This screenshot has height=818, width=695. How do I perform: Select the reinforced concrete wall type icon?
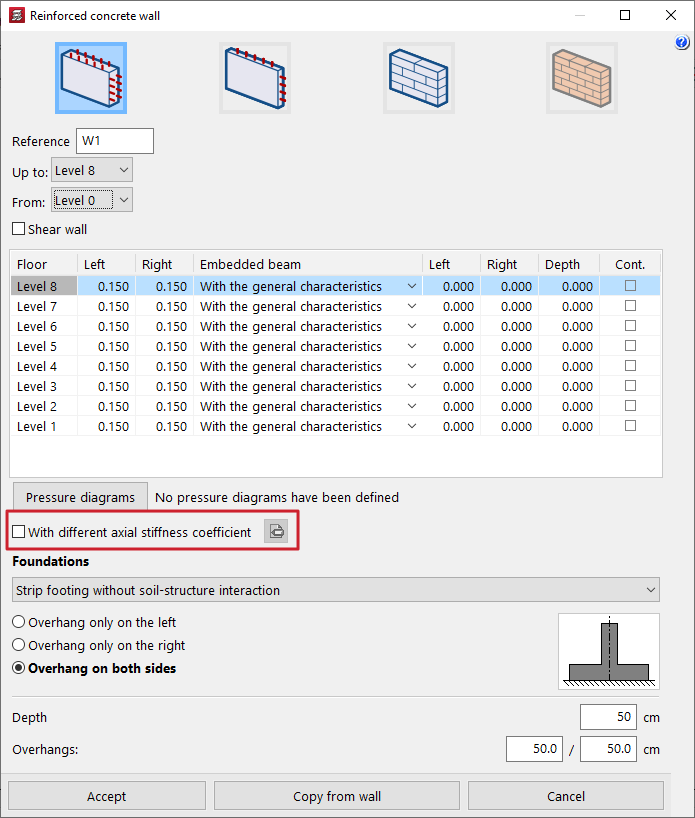click(x=91, y=78)
